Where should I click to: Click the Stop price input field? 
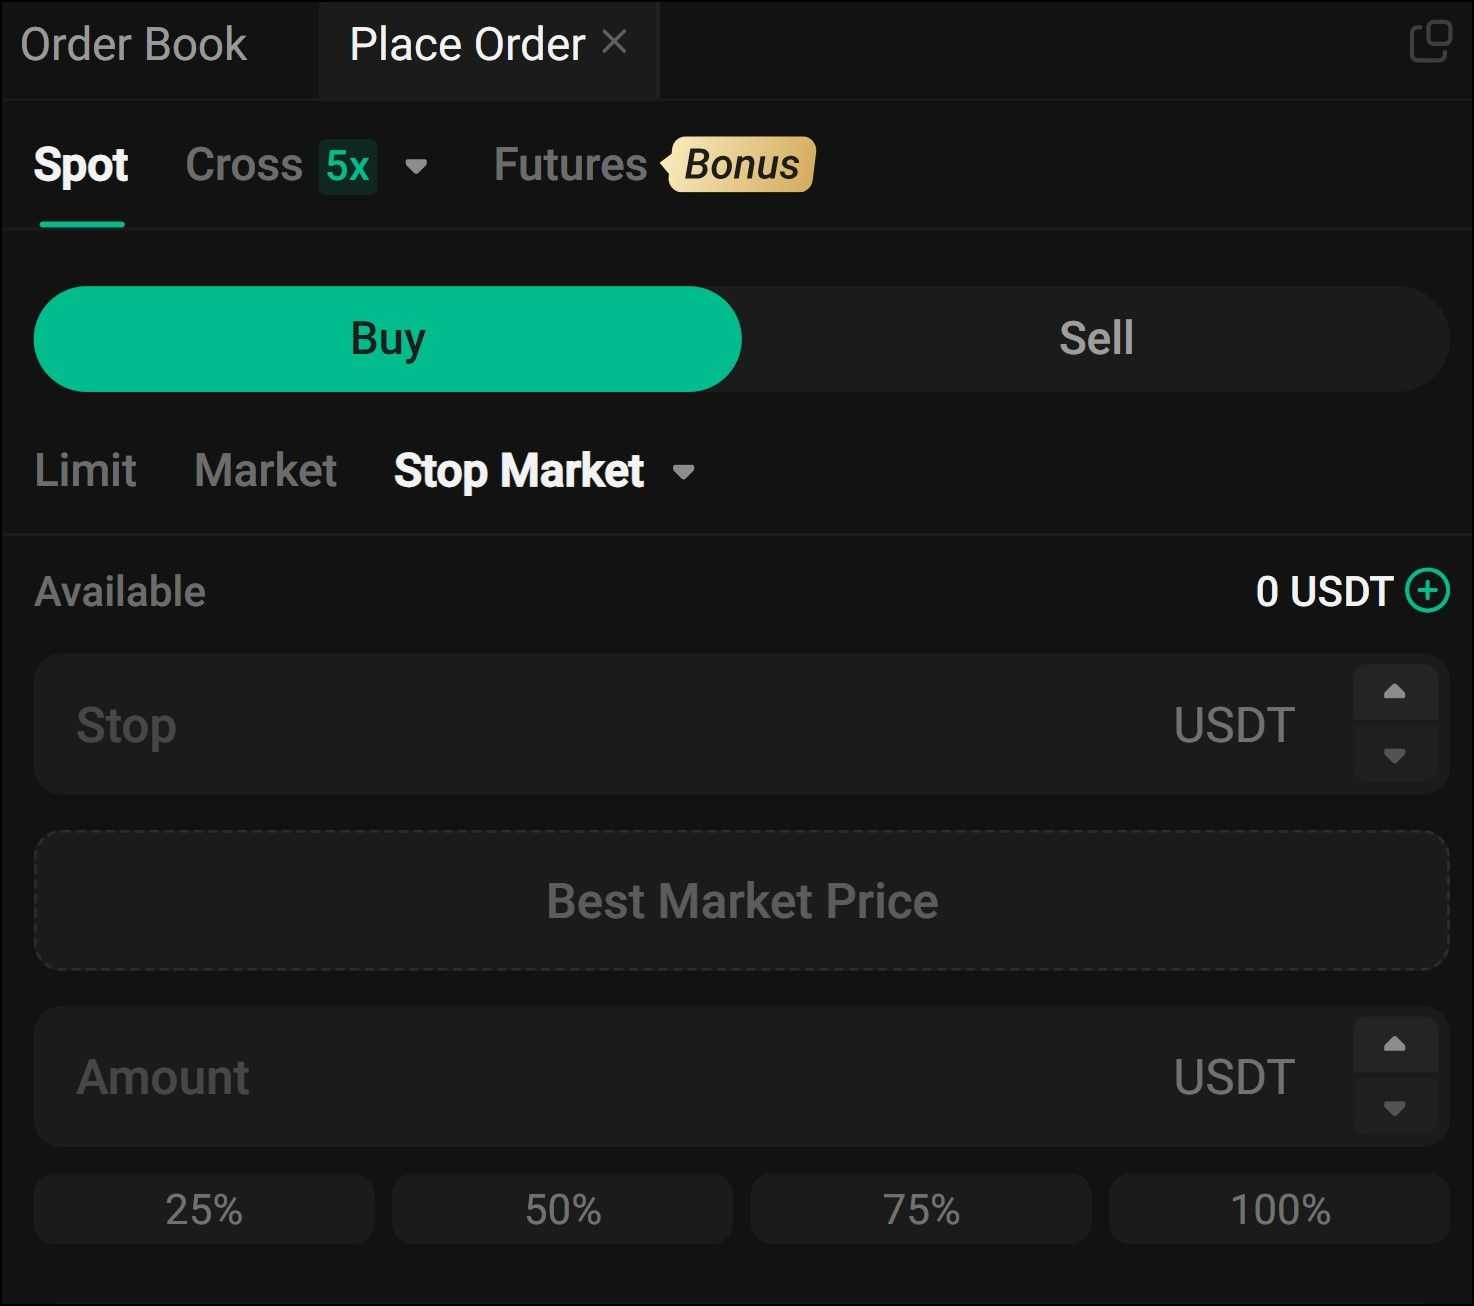point(600,725)
